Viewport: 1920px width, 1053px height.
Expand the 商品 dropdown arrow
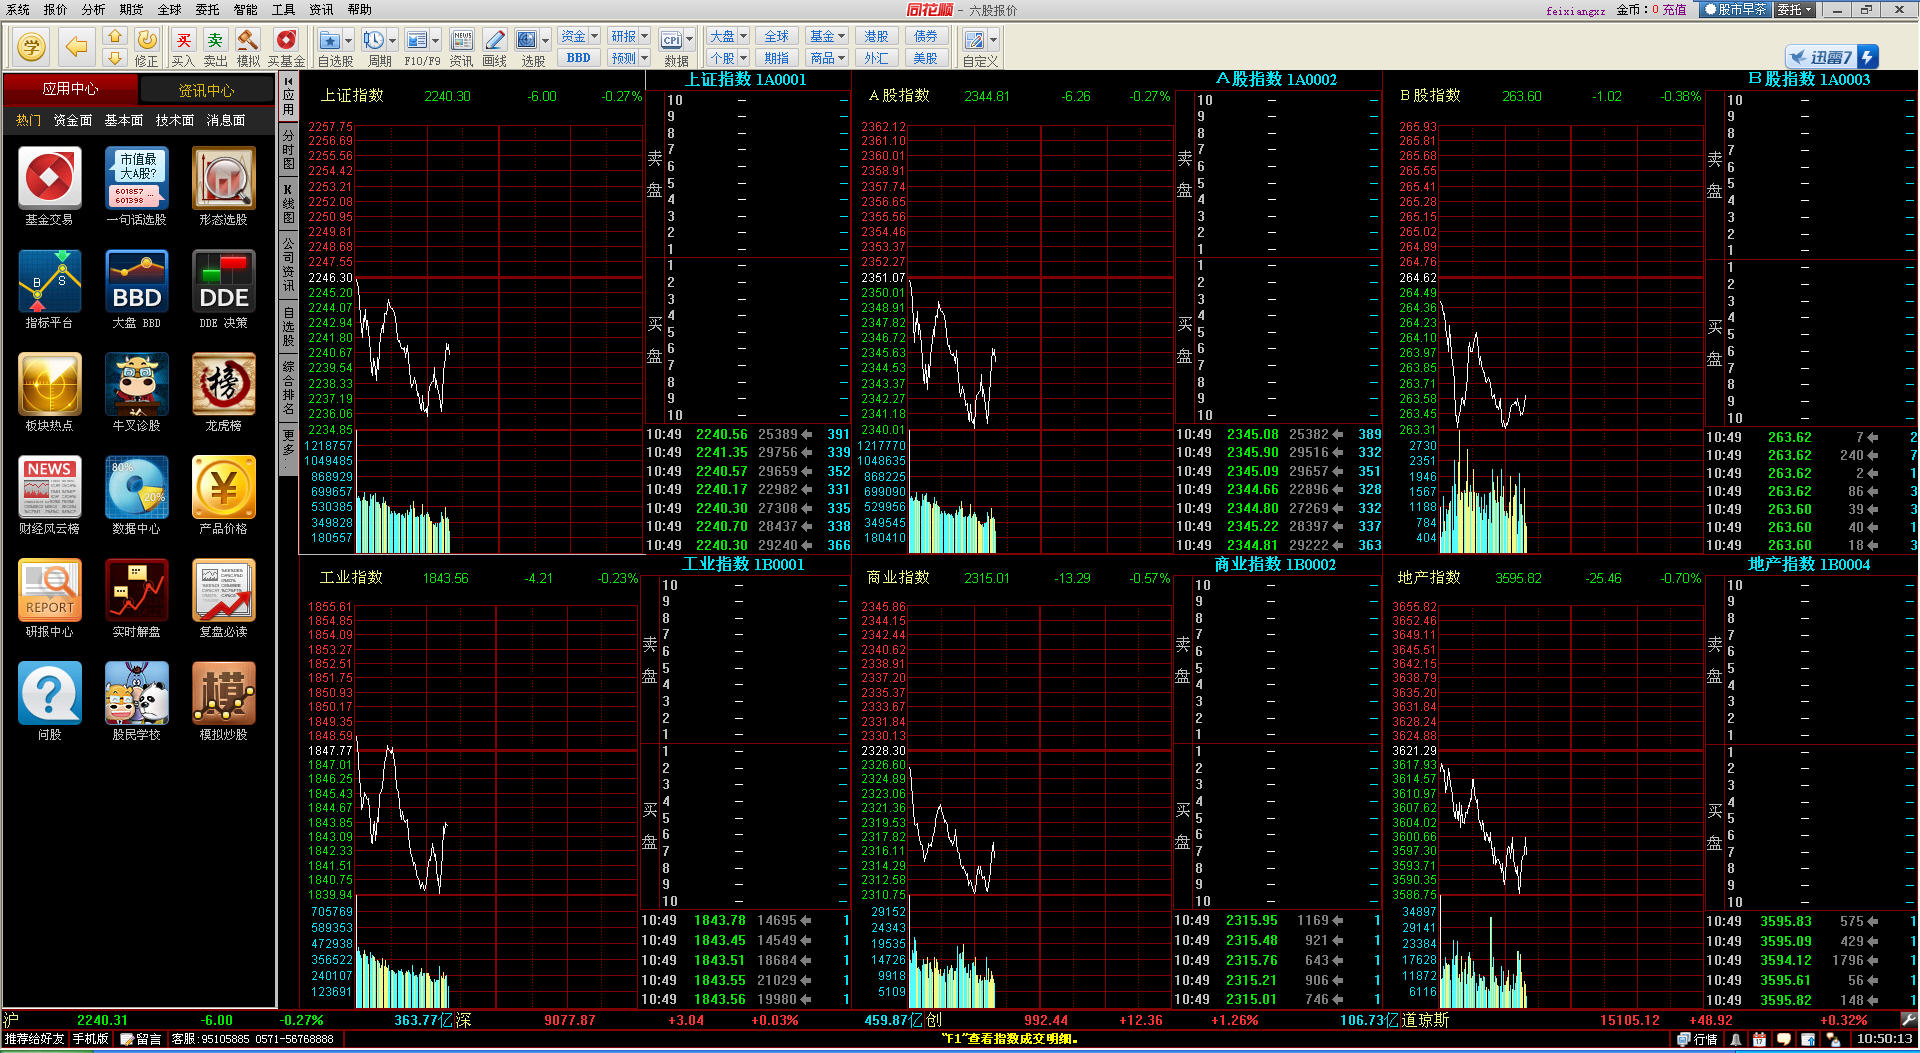tap(842, 58)
